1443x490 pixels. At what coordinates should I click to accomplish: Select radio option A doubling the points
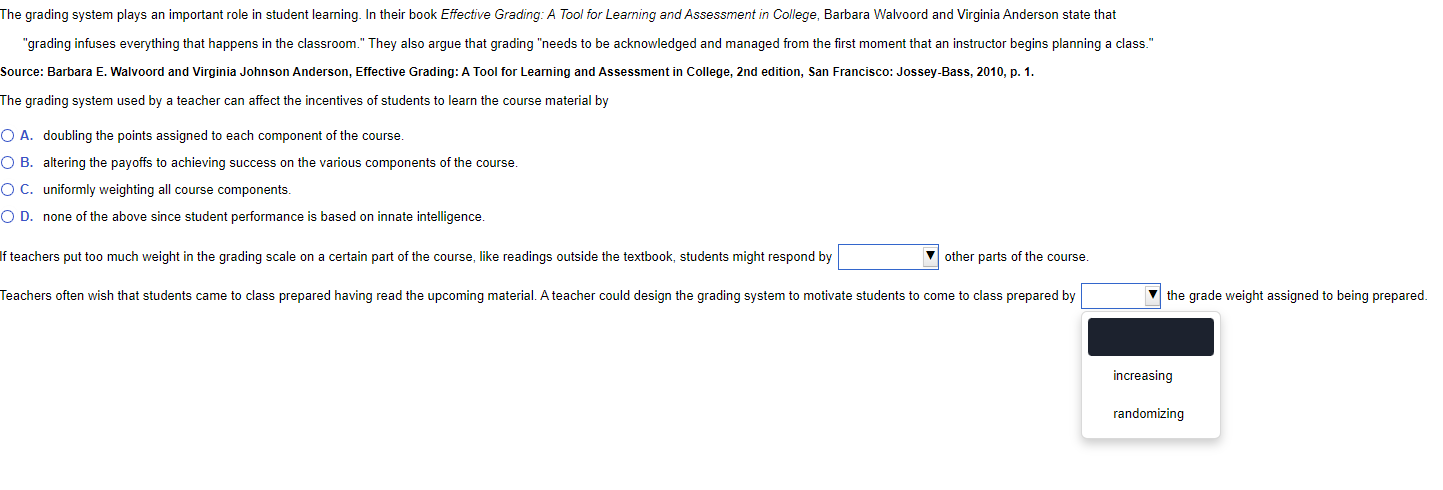pyautogui.click(x=7, y=135)
